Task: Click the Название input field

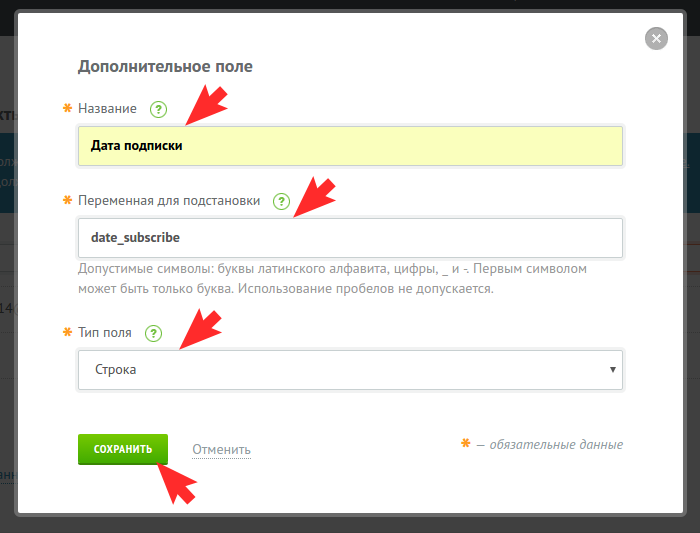Action: pyautogui.click(x=350, y=146)
